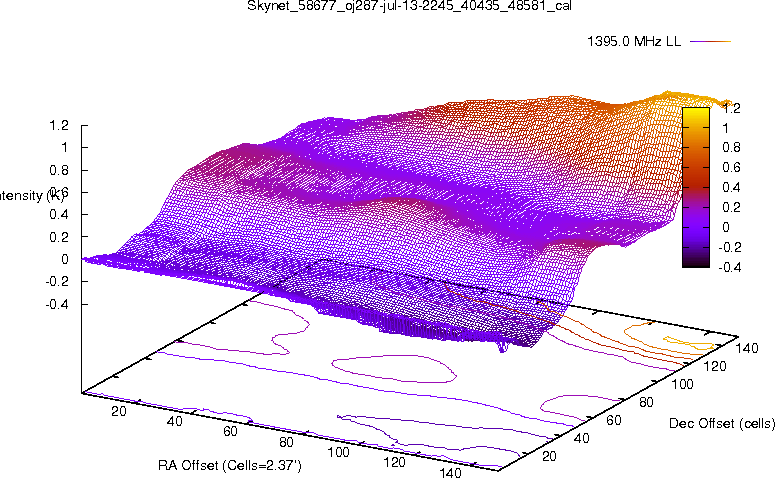The image size is (775, 478).
Task: Click the dark end of the color bar near -0.4
Action: click(695, 263)
